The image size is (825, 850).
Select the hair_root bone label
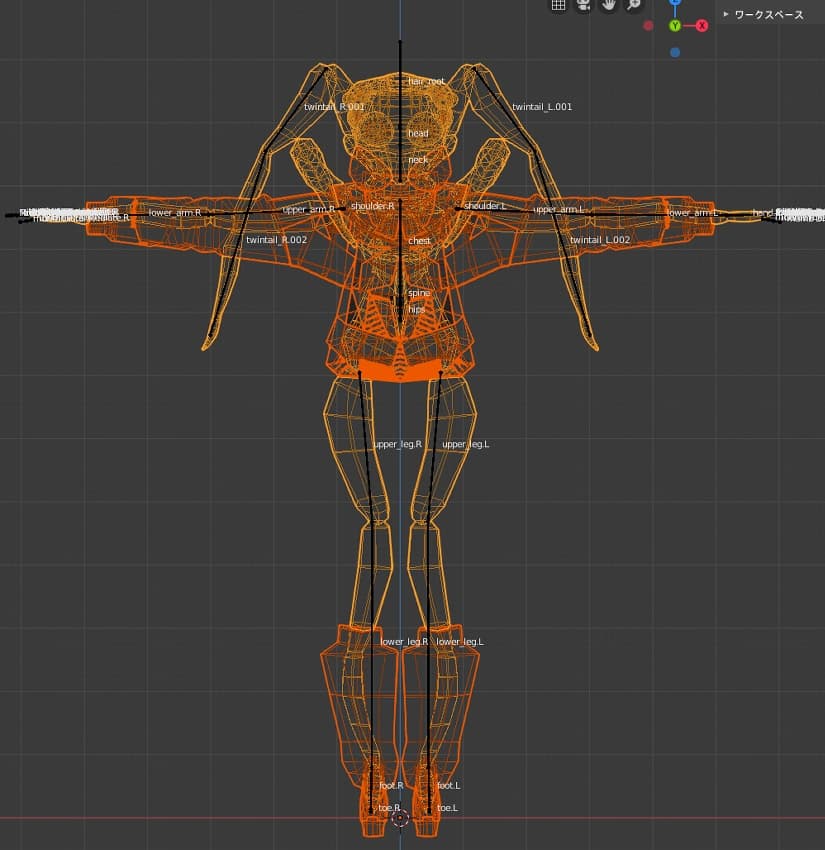tap(426, 81)
